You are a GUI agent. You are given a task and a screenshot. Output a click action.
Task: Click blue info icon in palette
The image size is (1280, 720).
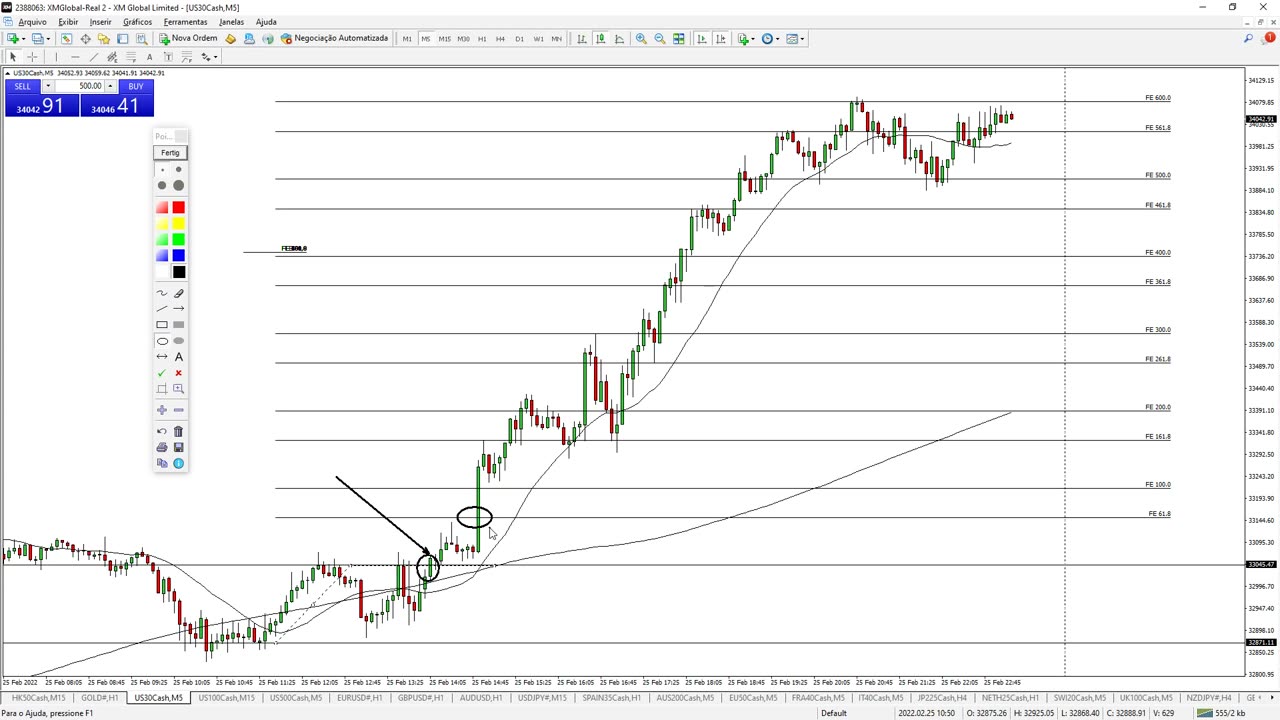(178, 463)
